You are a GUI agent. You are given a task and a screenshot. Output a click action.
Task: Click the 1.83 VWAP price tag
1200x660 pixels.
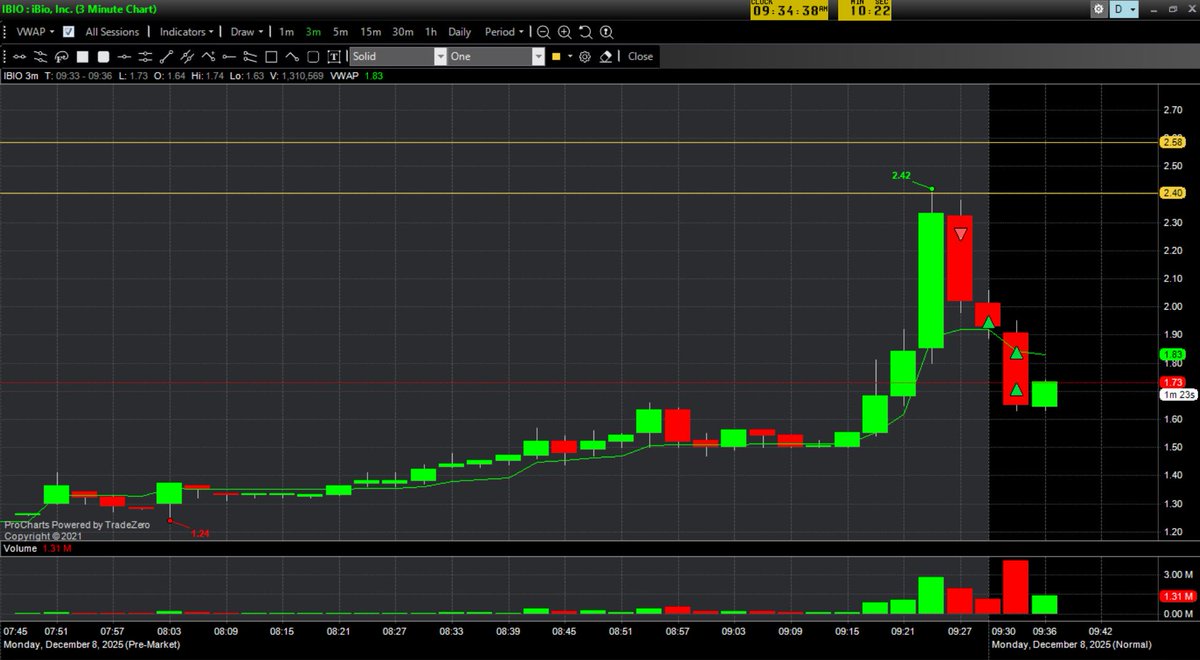tap(1172, 355)
